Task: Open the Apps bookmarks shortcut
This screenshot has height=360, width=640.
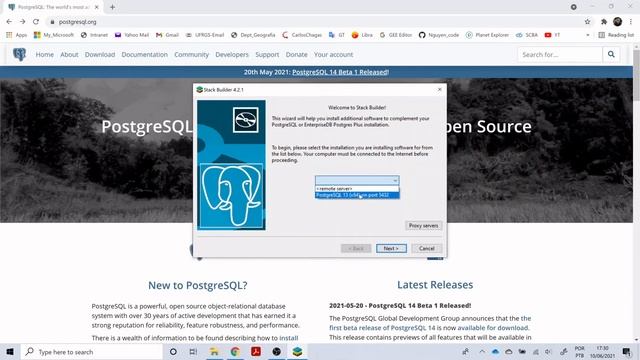Action: pyautogui.click(x=17, y=35)
